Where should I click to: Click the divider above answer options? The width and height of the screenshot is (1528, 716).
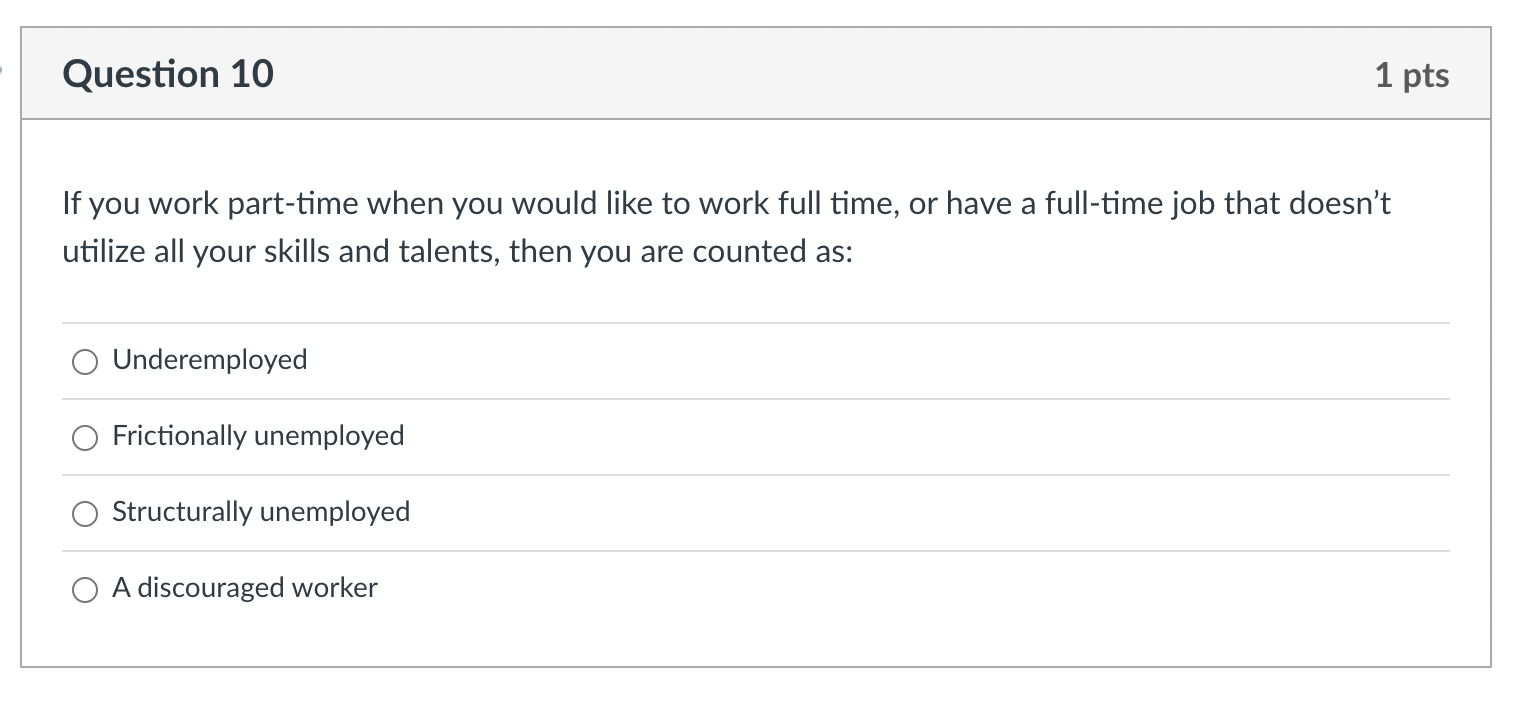(756, 322)
